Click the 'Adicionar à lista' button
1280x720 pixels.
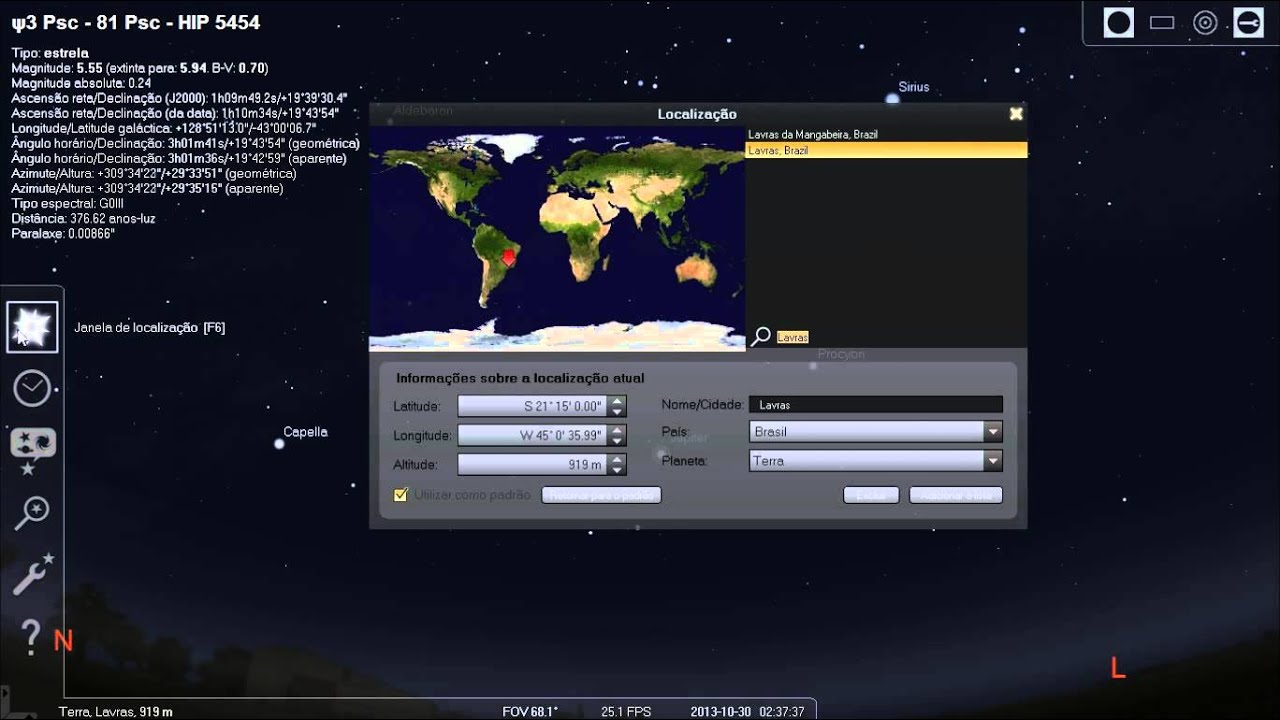coord(956,495)
